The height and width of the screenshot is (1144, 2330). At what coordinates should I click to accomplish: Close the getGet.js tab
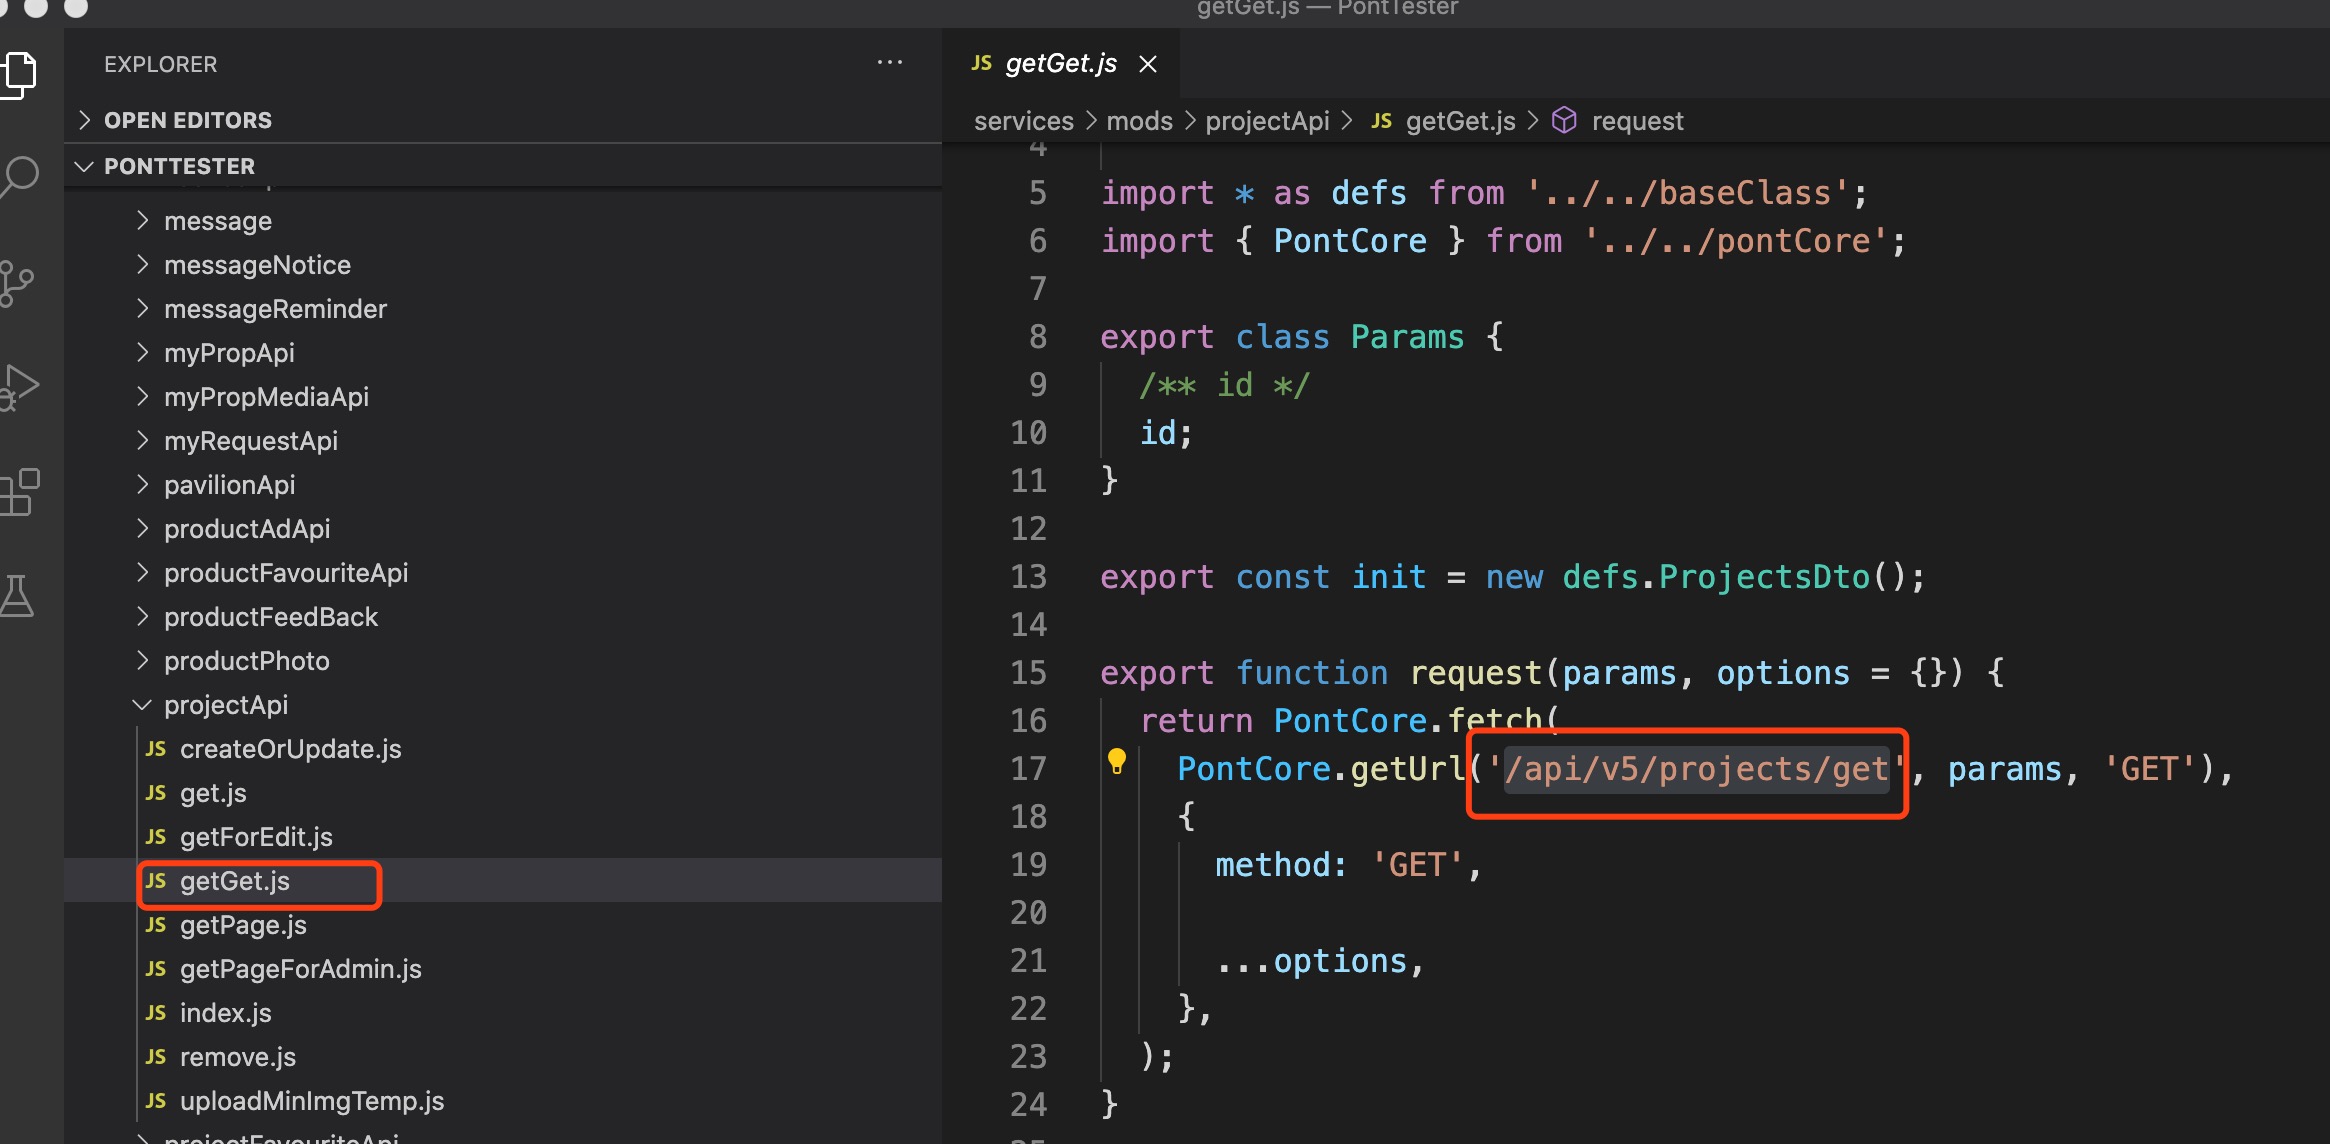coord(1148,63)
